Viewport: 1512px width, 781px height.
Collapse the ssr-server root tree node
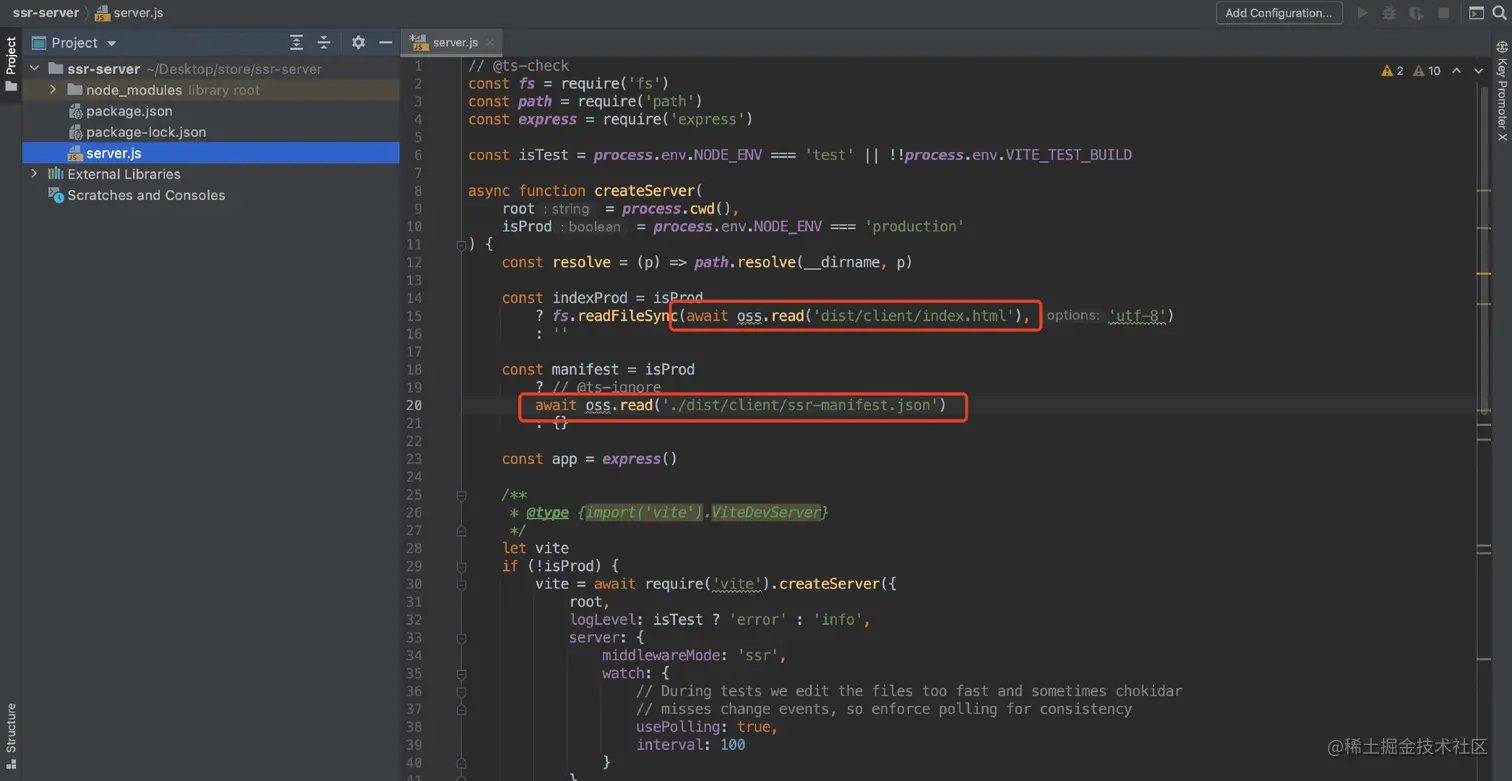34,69
